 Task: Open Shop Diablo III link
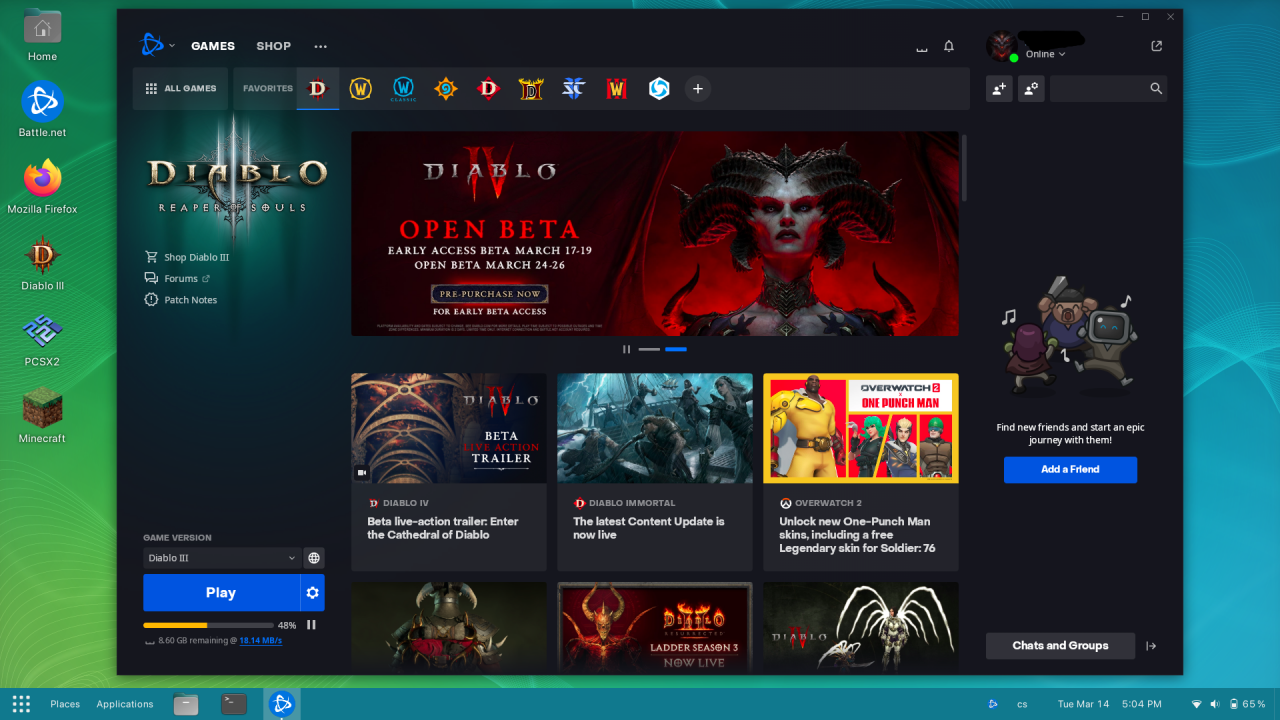pyautogui.click(x=187, y=257)
